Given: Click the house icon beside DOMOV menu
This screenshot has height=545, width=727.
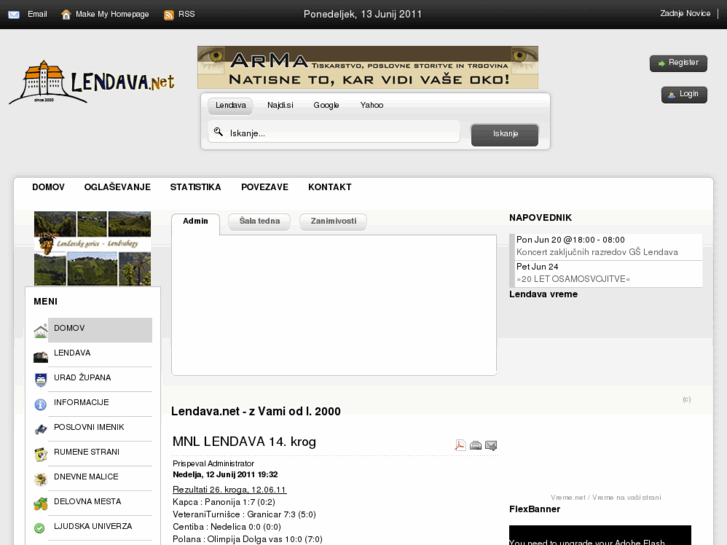Looking at the screenshot, I should [41, 331].
